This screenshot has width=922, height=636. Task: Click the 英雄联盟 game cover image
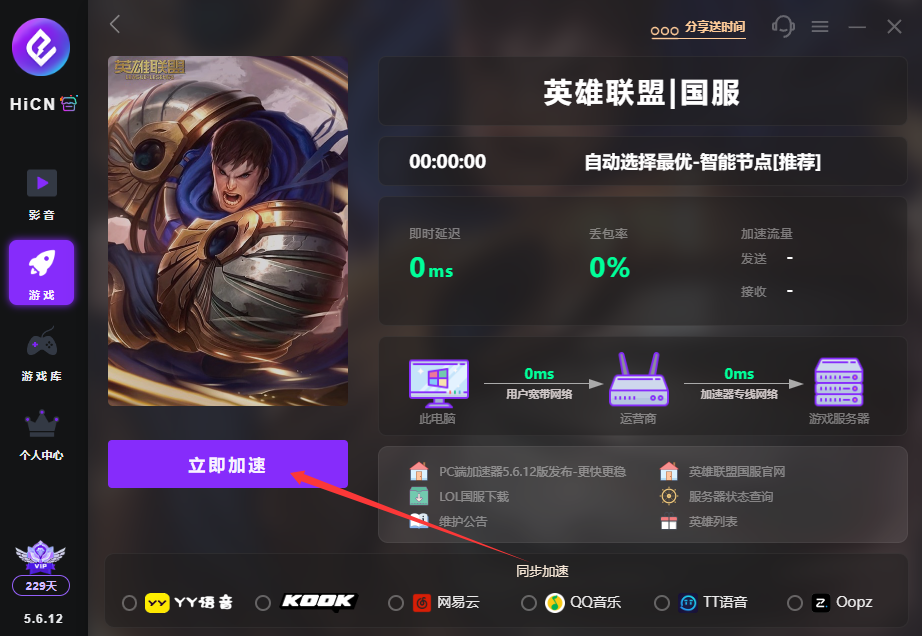pos(228,231)
